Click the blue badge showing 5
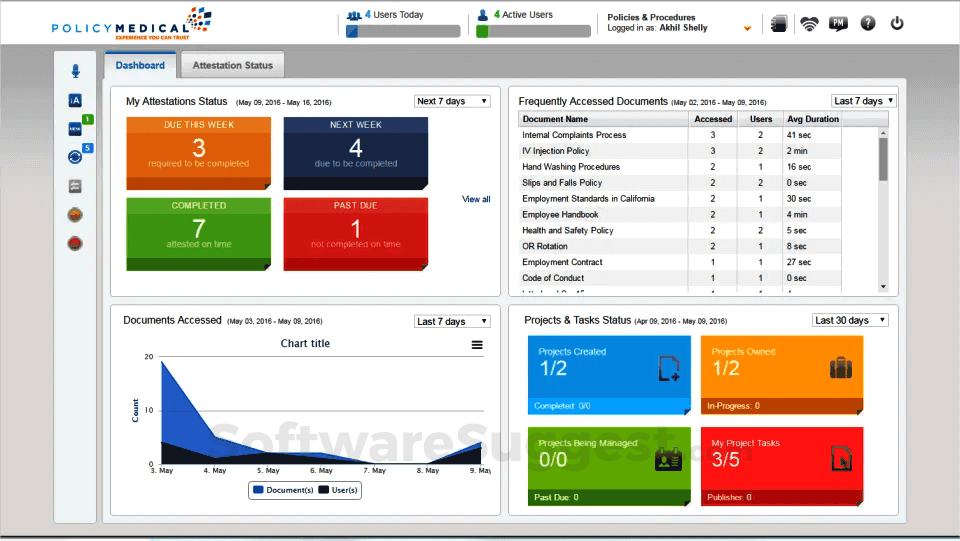 coord(88,147)
